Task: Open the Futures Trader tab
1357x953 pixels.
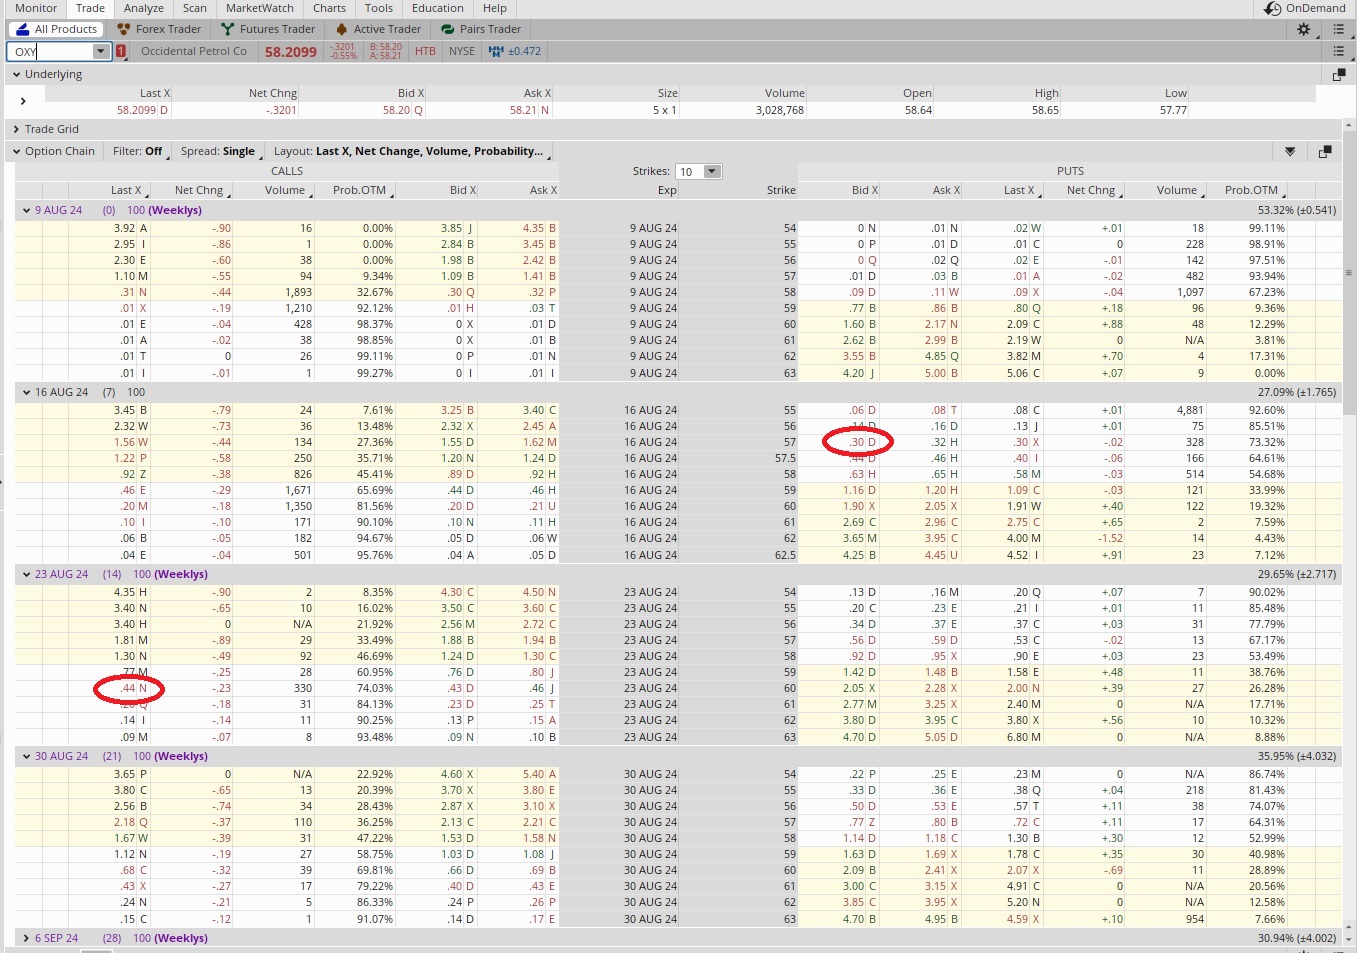Action: 268,29
